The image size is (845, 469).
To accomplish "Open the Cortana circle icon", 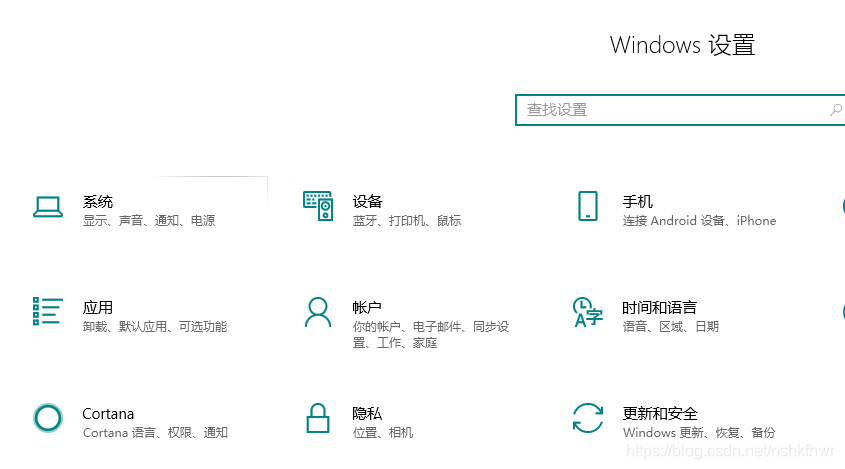I will 48,418.
